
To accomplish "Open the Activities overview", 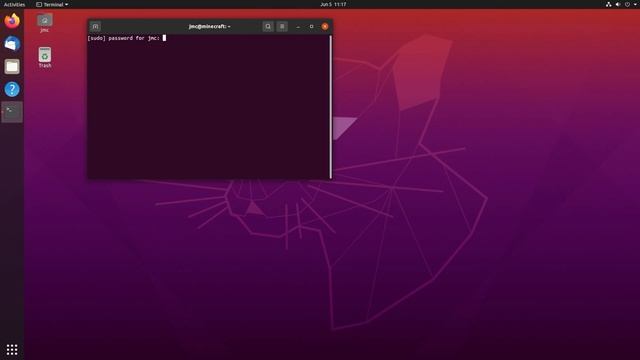I will tap(14, 4).
